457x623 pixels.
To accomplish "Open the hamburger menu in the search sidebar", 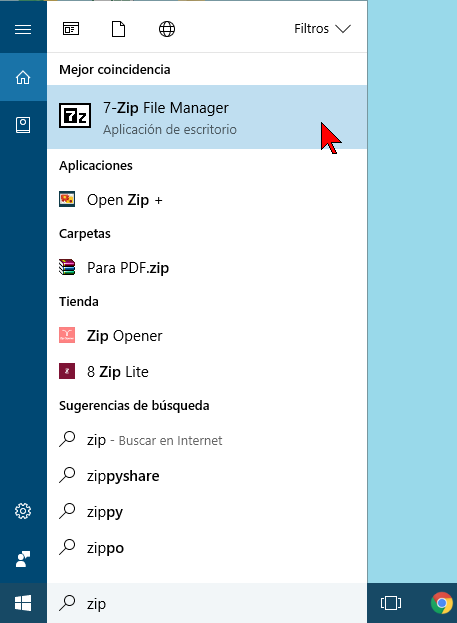I will 23,29.
